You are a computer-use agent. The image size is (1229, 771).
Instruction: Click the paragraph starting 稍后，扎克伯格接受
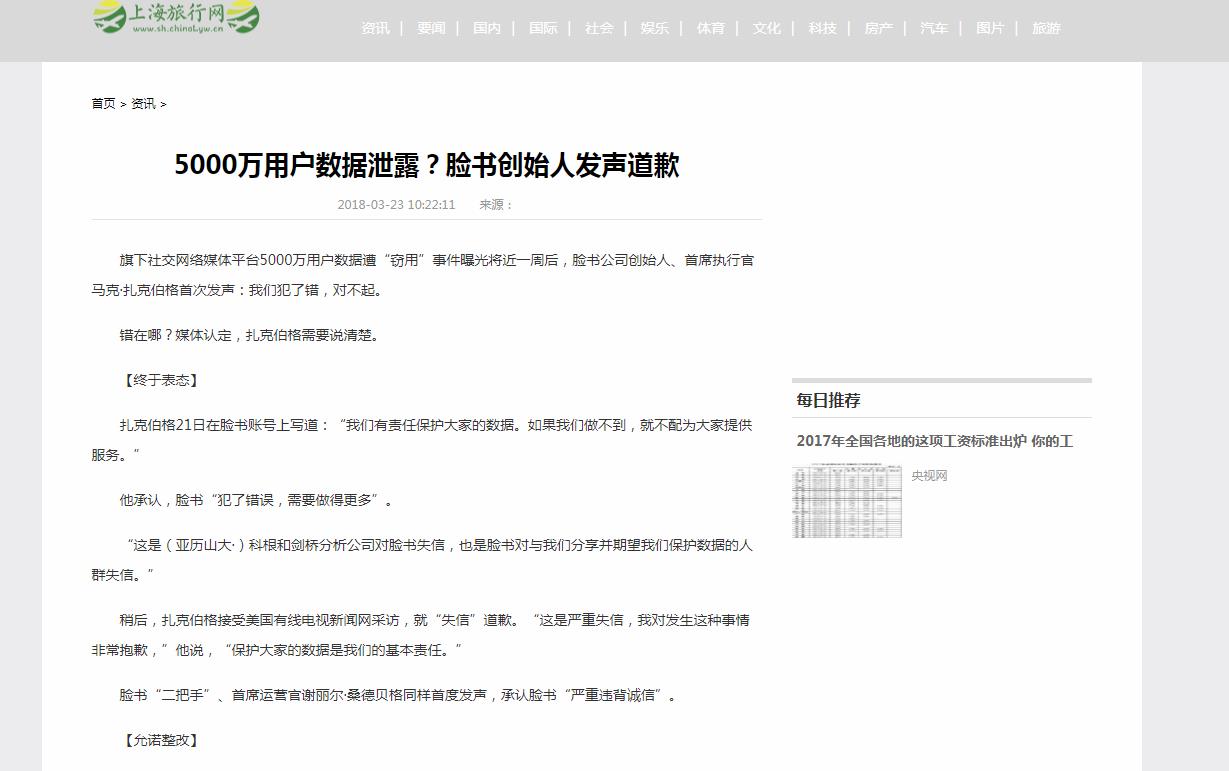421,635
